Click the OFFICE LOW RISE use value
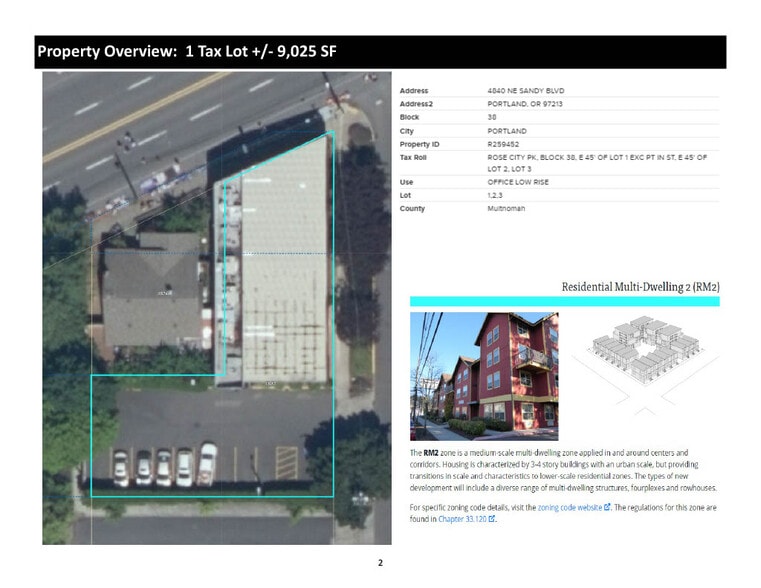 click(x=517, y=183)
